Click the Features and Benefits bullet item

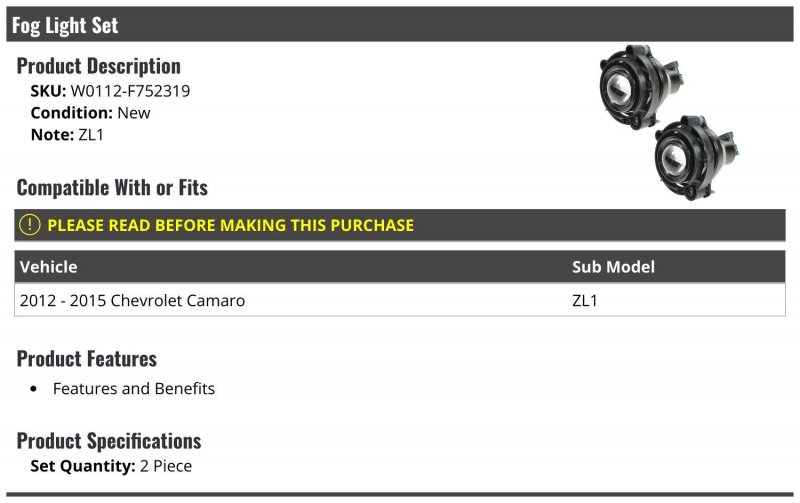point(134,389)
